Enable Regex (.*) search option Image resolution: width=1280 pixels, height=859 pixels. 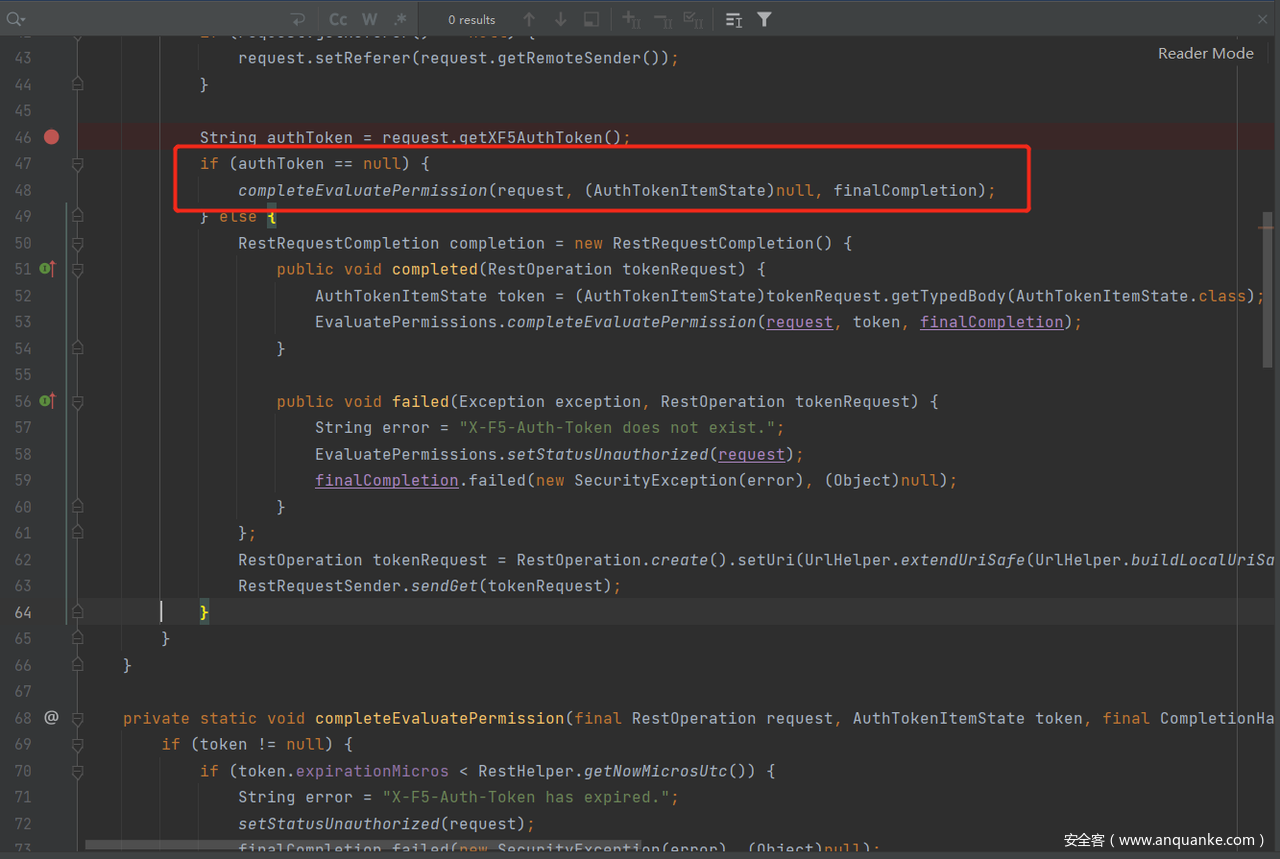400,19
